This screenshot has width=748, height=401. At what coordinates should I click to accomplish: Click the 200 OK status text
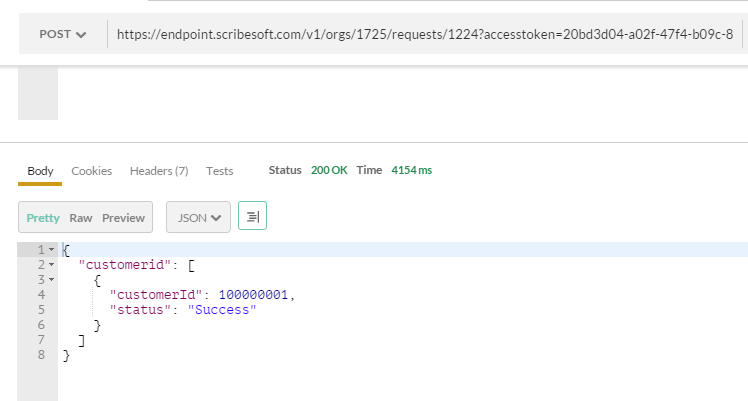click(x=329, y=171)
